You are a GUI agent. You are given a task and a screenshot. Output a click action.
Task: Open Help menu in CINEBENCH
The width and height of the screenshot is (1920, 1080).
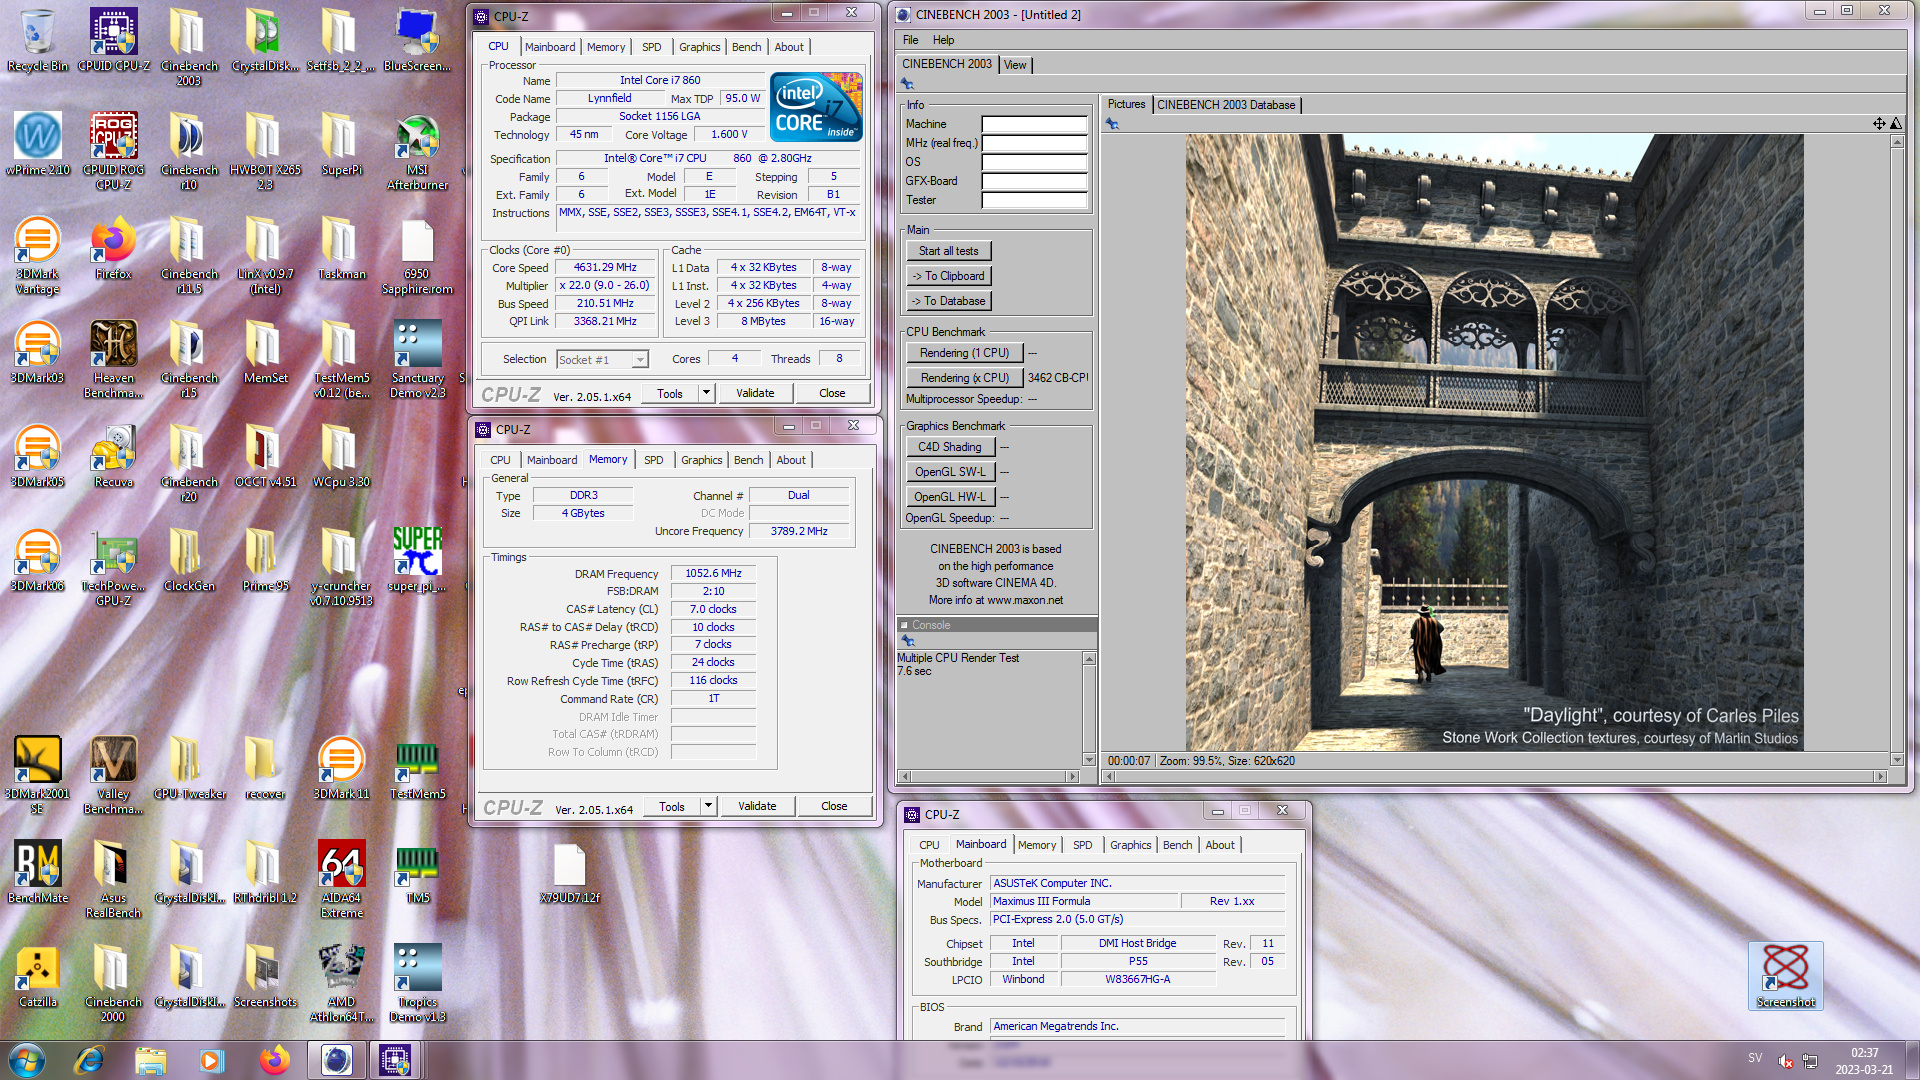click(943, 40)
